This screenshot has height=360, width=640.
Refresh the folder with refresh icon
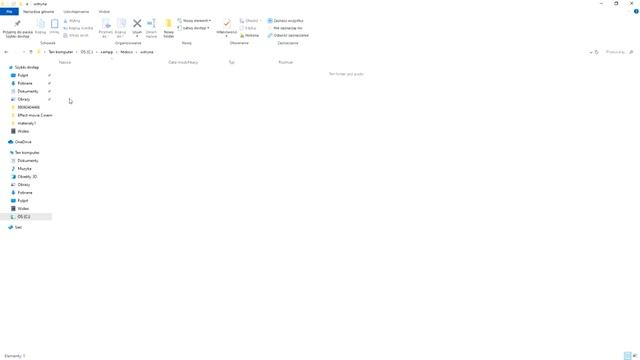point(597,52)
